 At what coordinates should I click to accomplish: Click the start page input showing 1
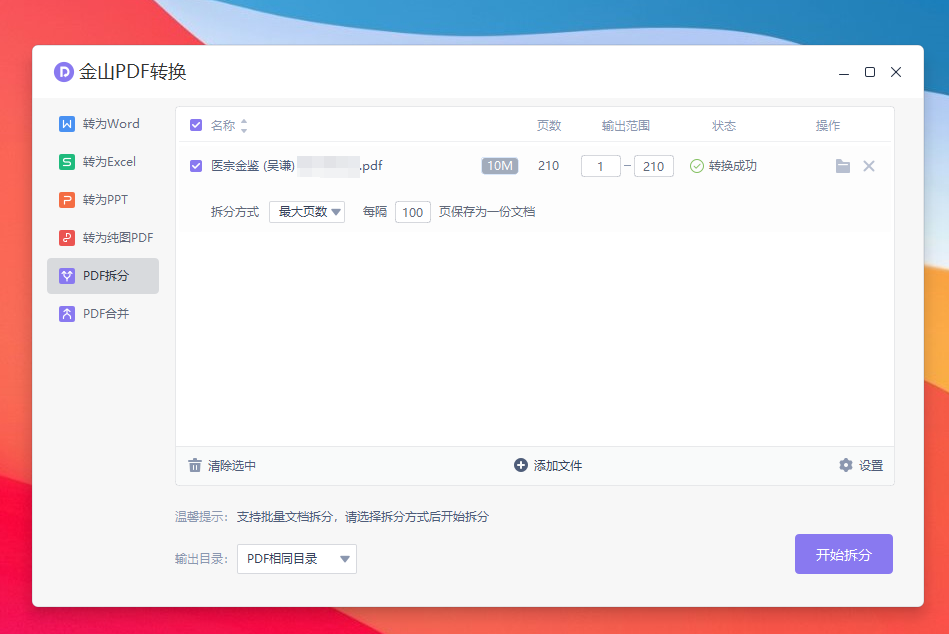point(600,166)
